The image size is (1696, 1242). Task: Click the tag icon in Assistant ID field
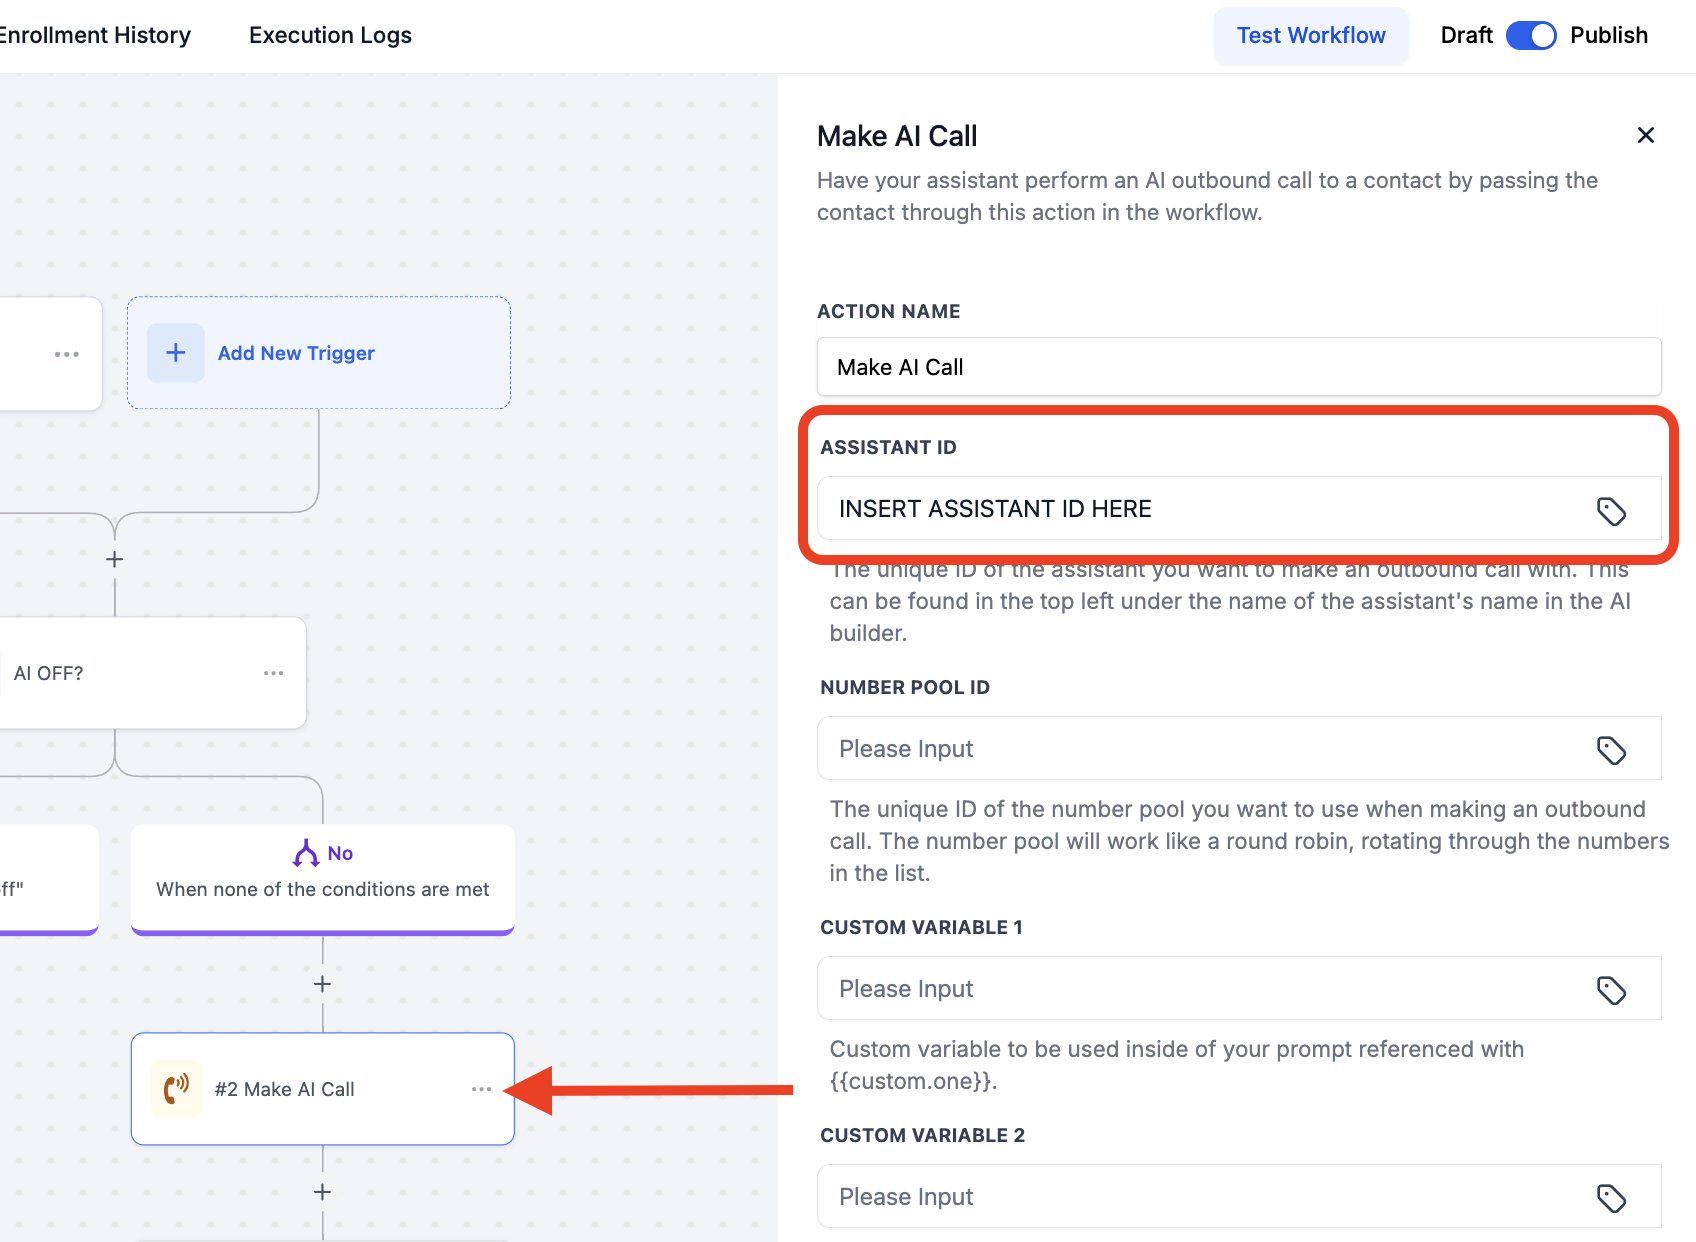(x=1611, y=511)
